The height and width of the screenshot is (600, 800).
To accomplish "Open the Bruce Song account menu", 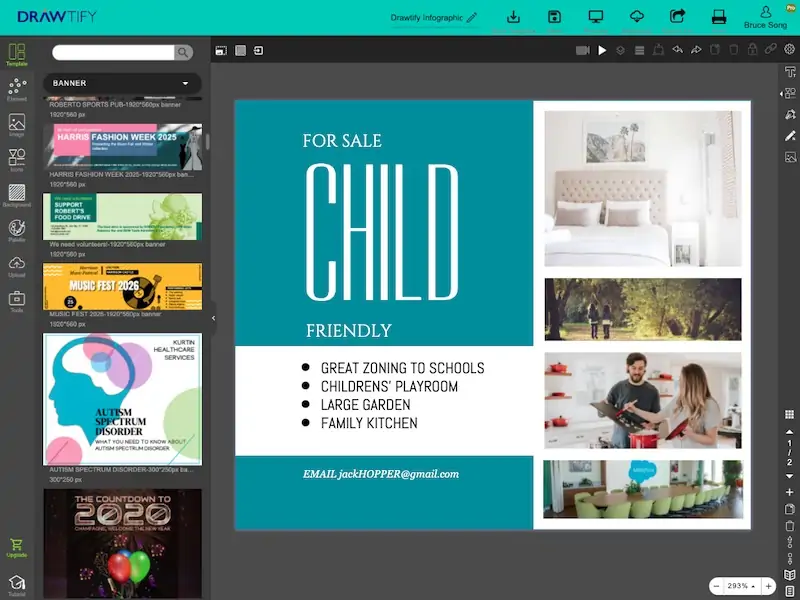I will [x=766, y=17].
